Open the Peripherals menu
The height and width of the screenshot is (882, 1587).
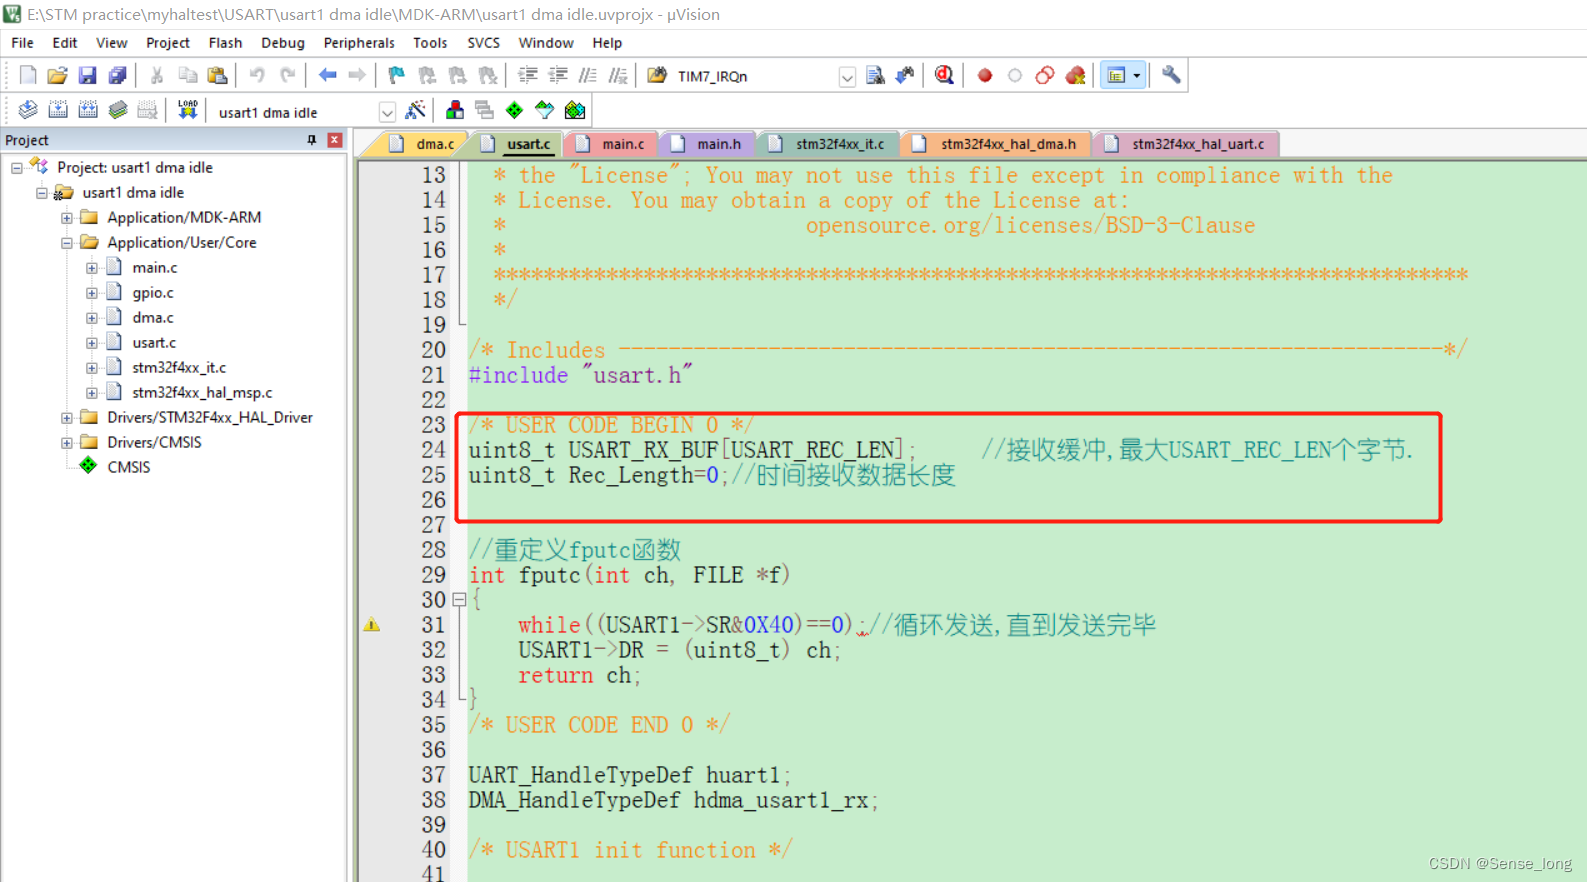(359, 43)
